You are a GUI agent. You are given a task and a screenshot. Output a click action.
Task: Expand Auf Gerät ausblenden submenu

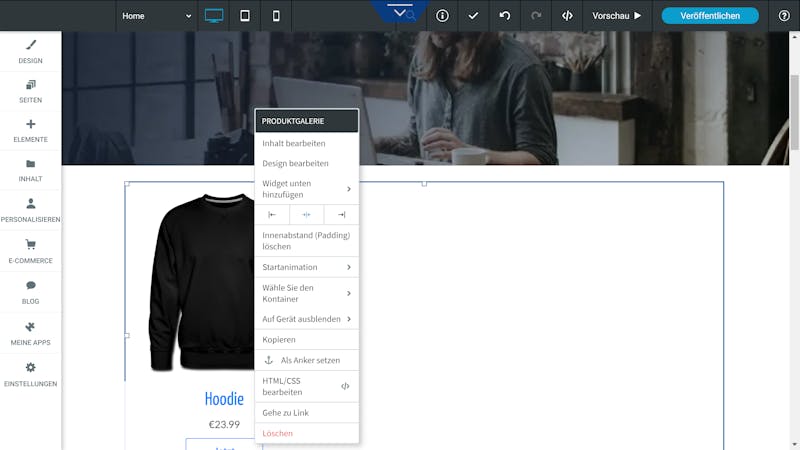pos(307,319)
